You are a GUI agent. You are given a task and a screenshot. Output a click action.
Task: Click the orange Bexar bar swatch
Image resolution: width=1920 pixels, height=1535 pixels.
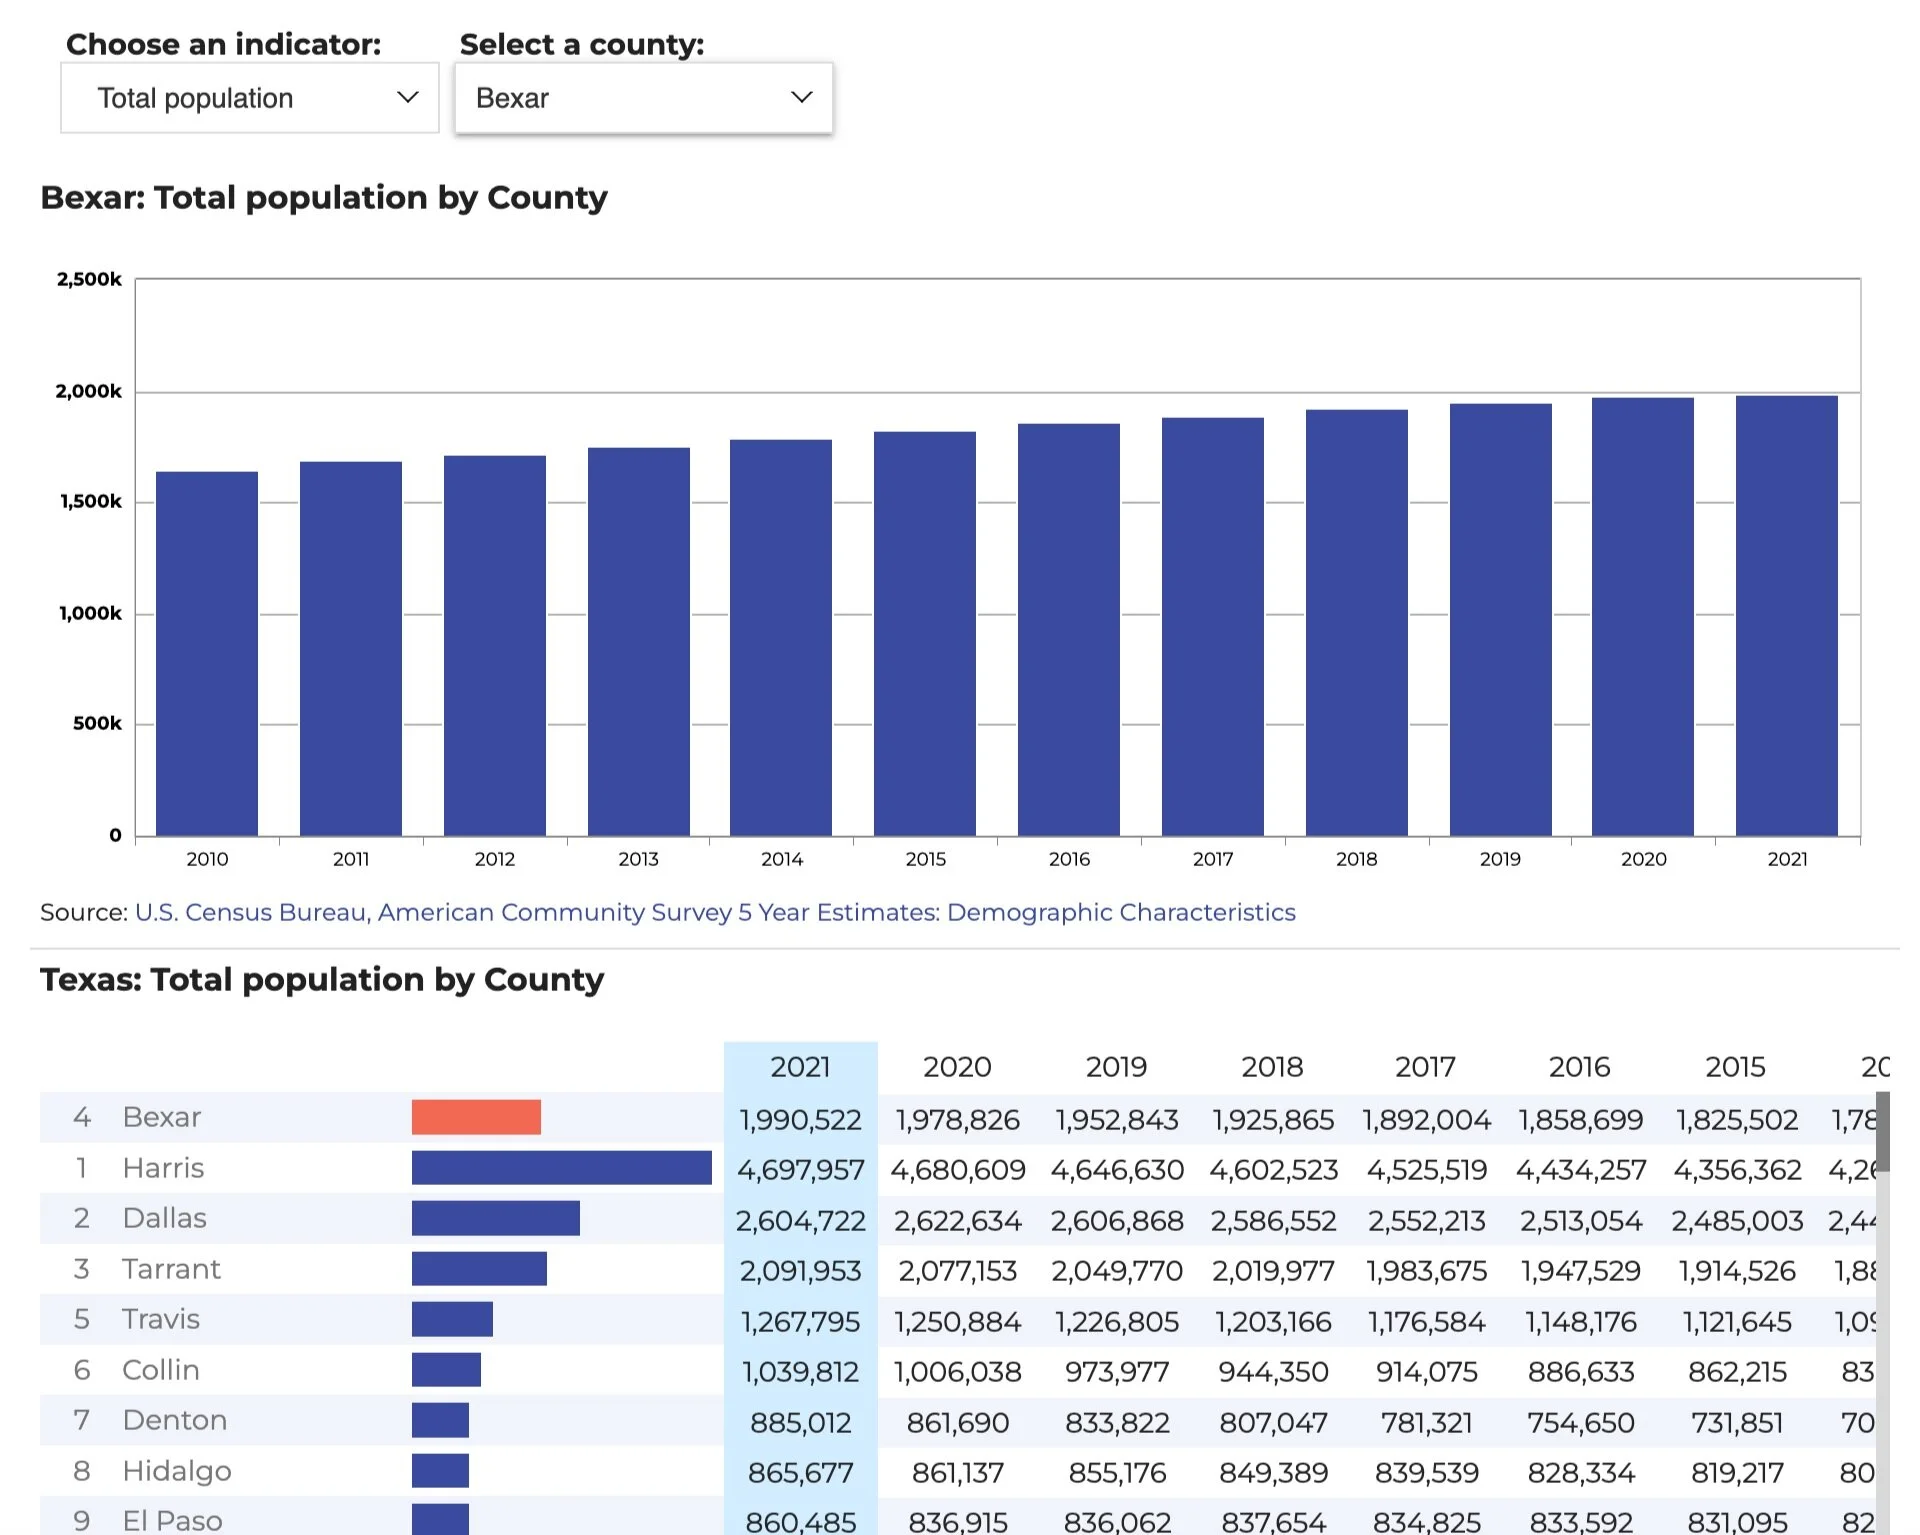click(x=476, y=1117)
